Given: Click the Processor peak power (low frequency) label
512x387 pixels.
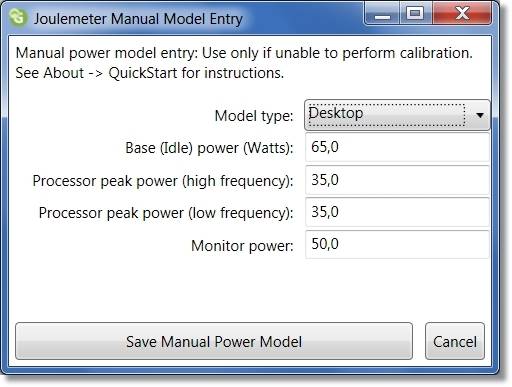Looking at the screenshot, I should pos(166,213).
